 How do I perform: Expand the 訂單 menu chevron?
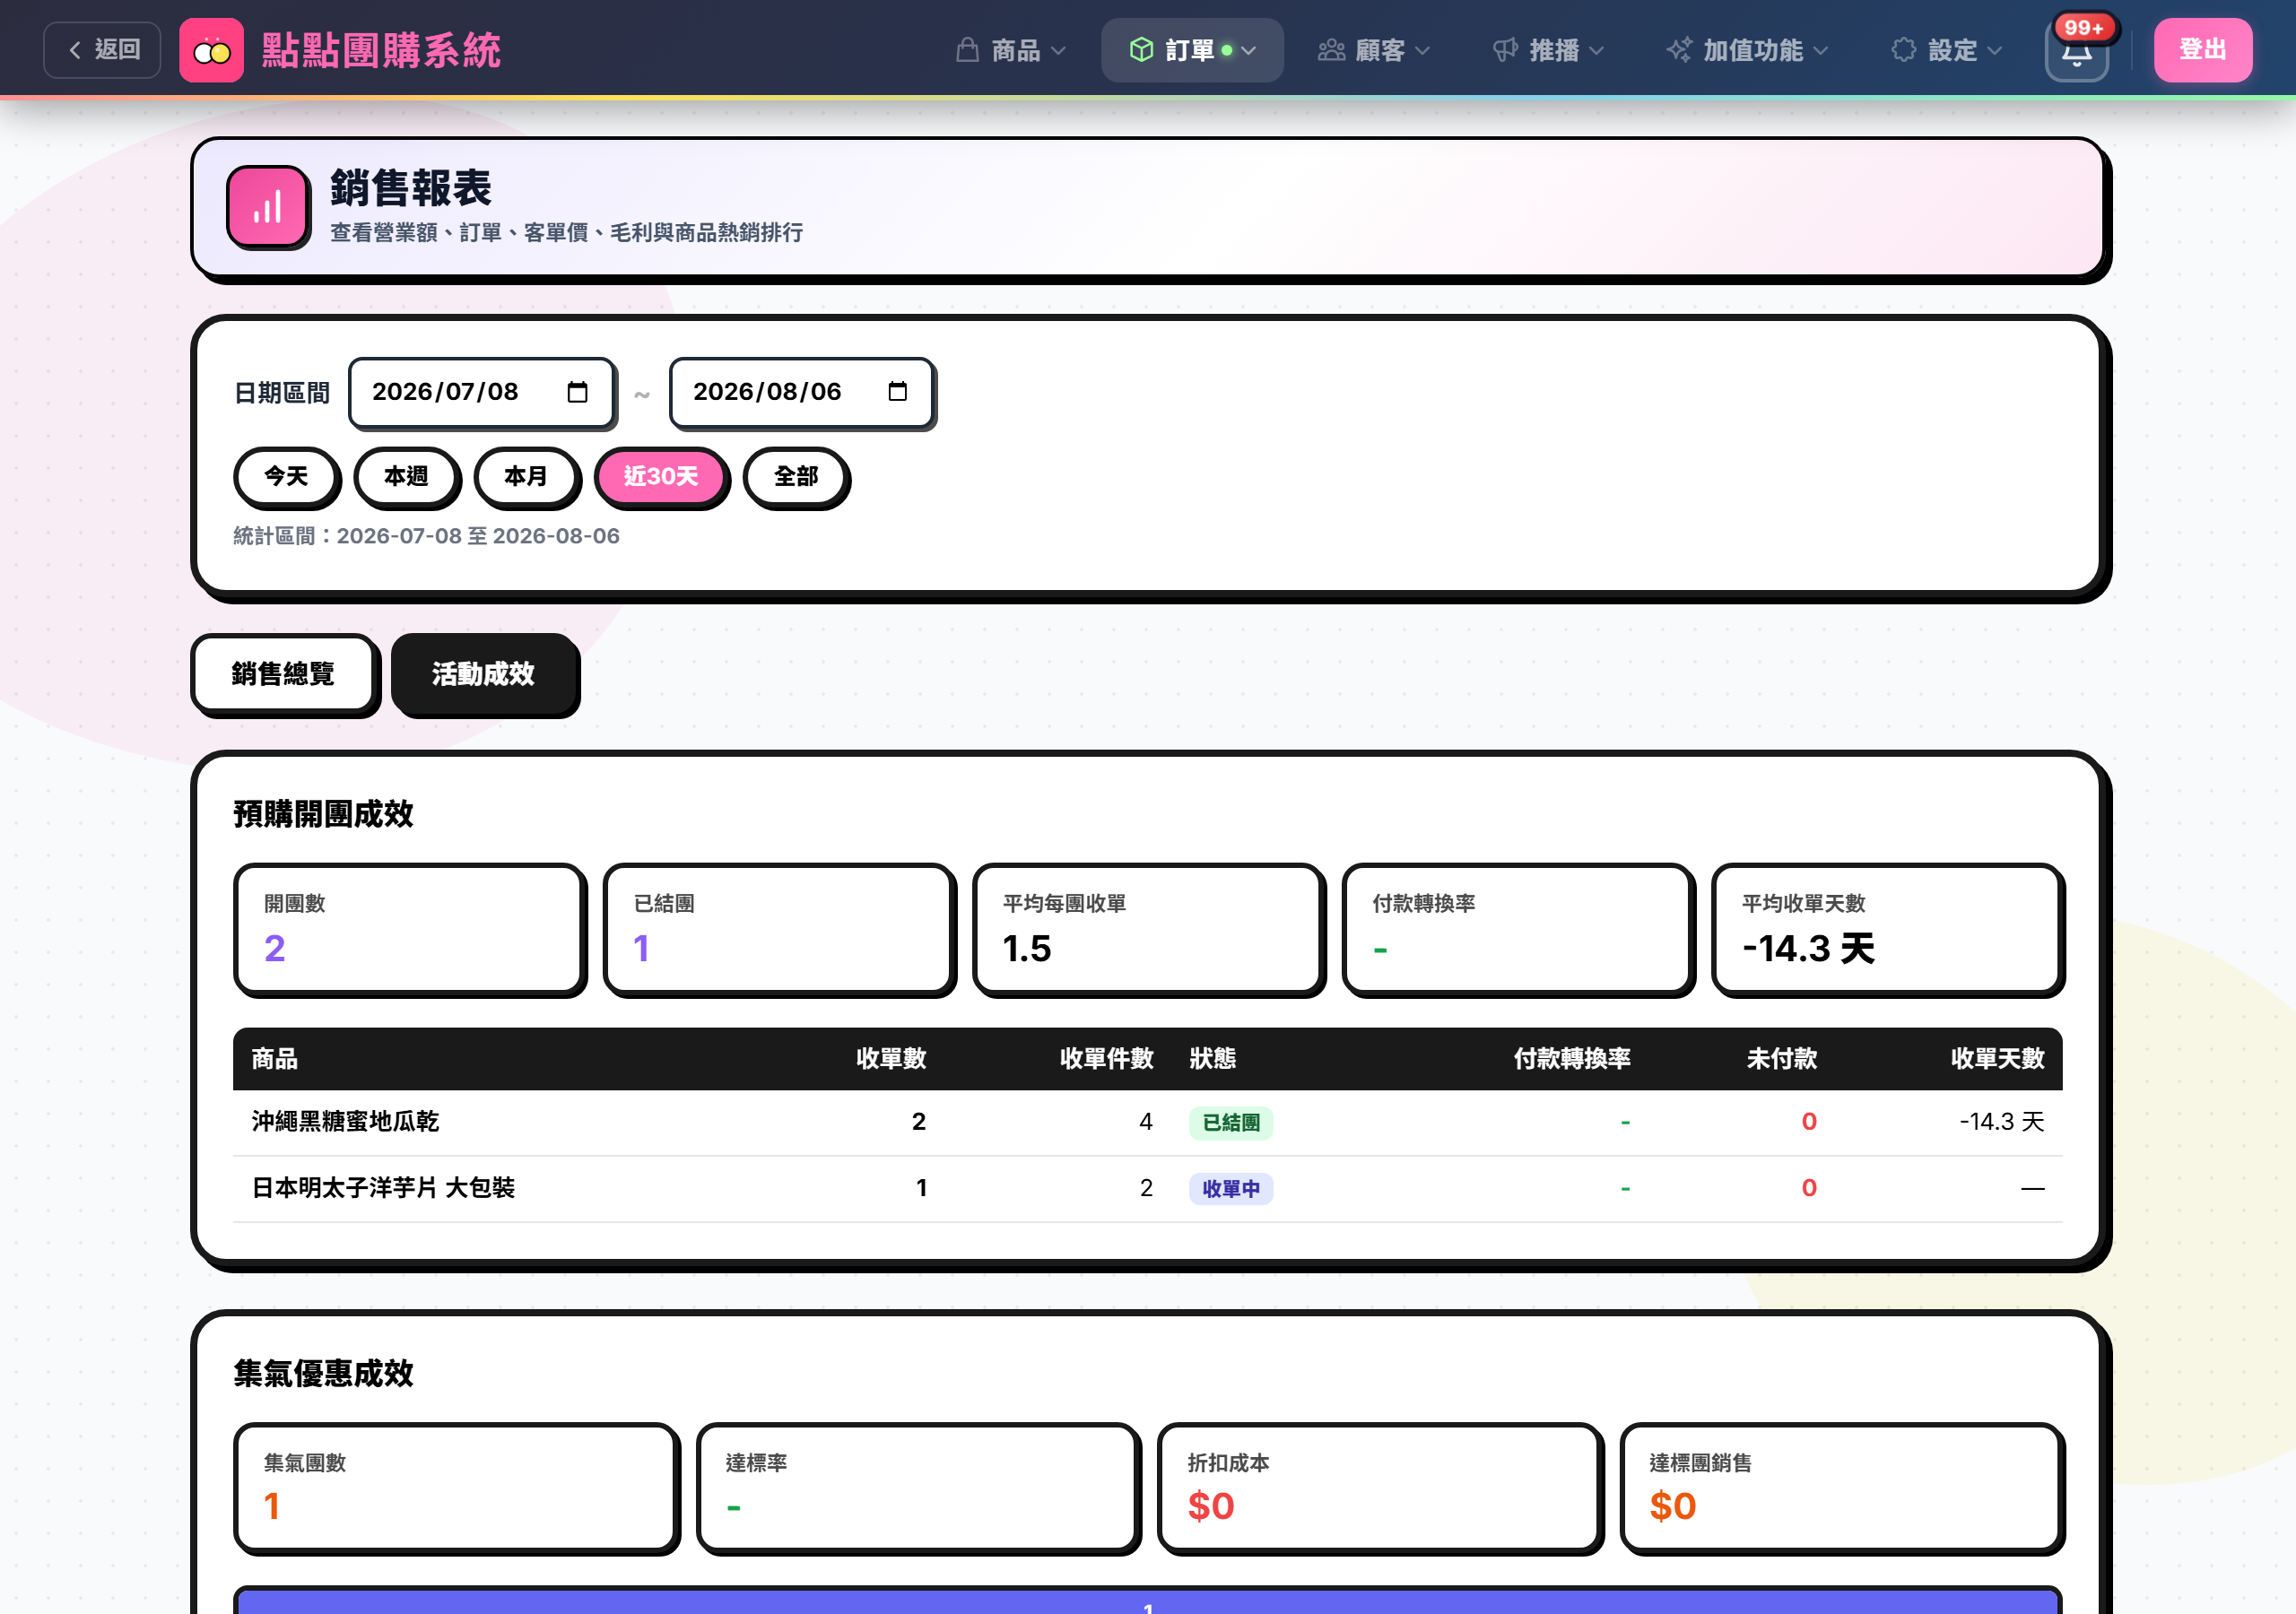(1249, 51)
